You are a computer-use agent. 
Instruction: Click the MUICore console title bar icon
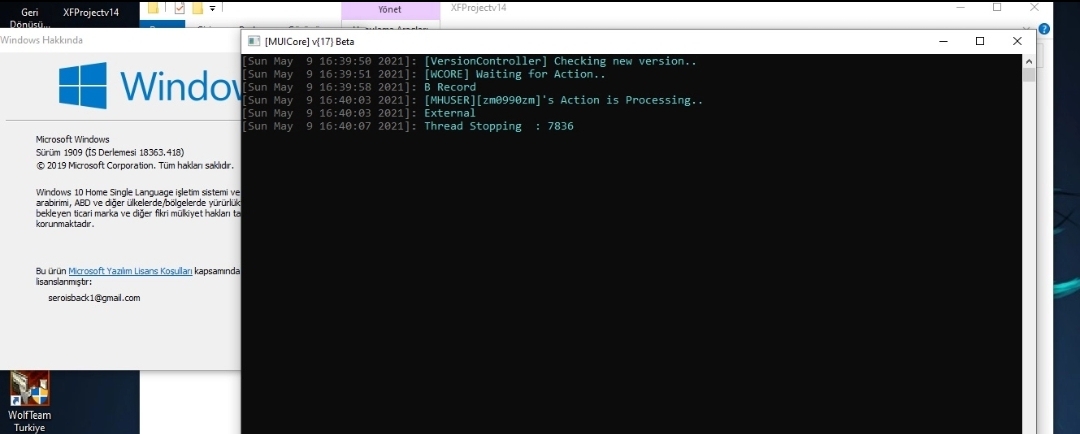point(253,41)
